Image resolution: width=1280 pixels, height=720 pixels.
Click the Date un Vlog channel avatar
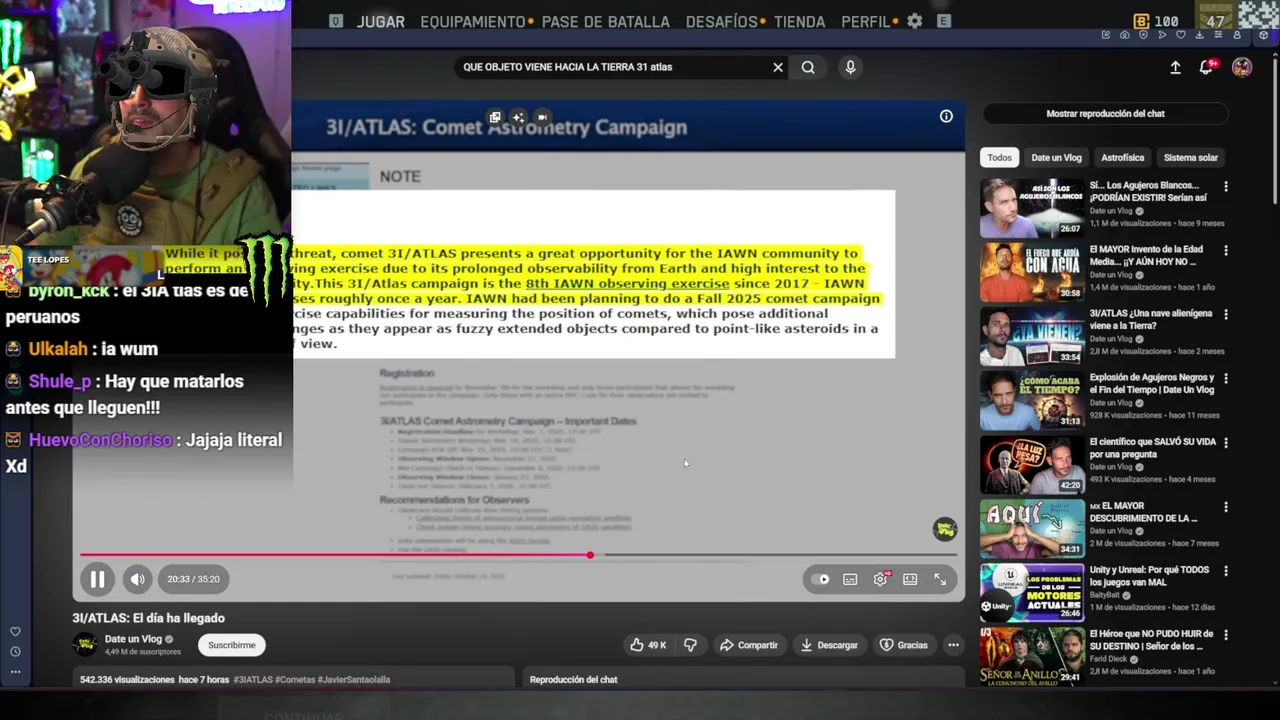pos(85,645)
